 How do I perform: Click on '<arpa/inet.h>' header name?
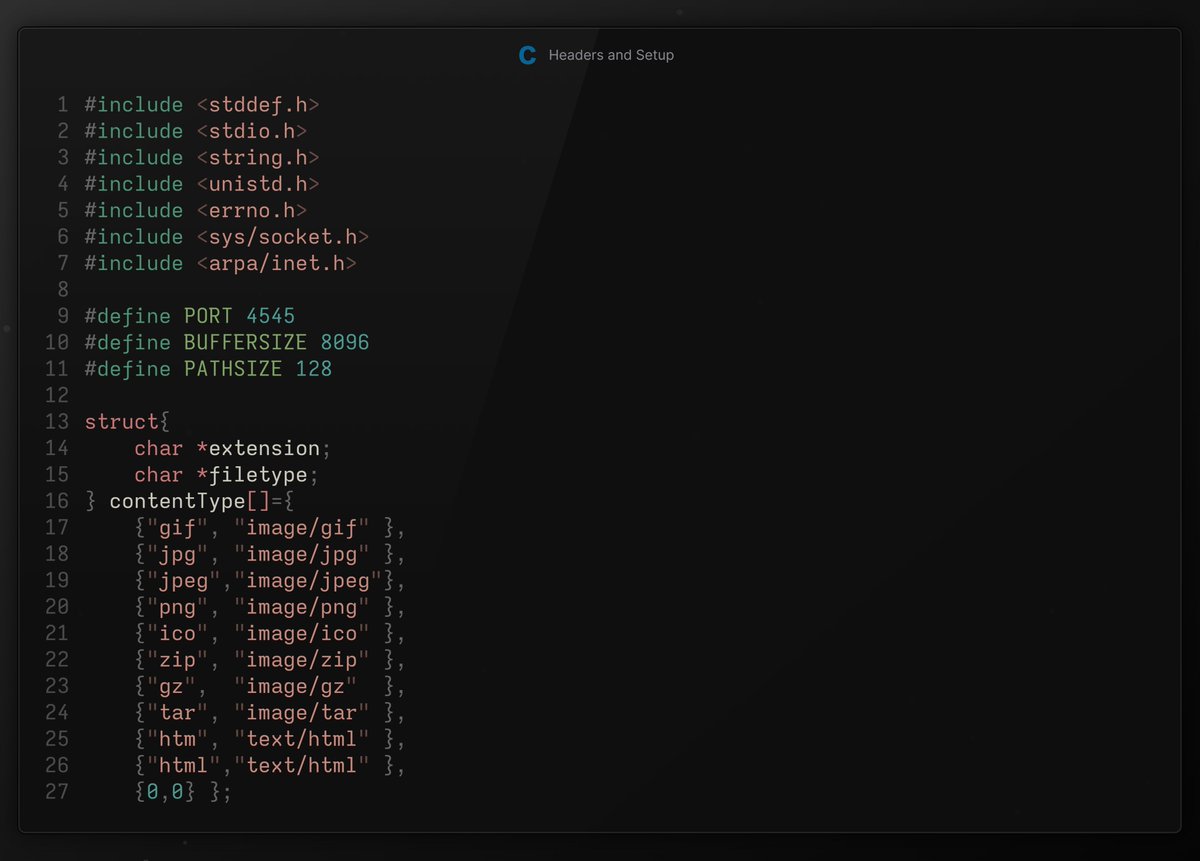click(x=277, y=264)
